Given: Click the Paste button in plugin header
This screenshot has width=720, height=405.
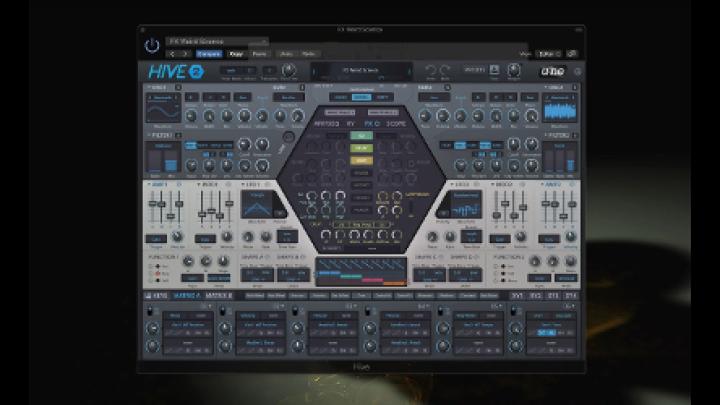Looking at the screenshot, I should click(x=259, y=54).
